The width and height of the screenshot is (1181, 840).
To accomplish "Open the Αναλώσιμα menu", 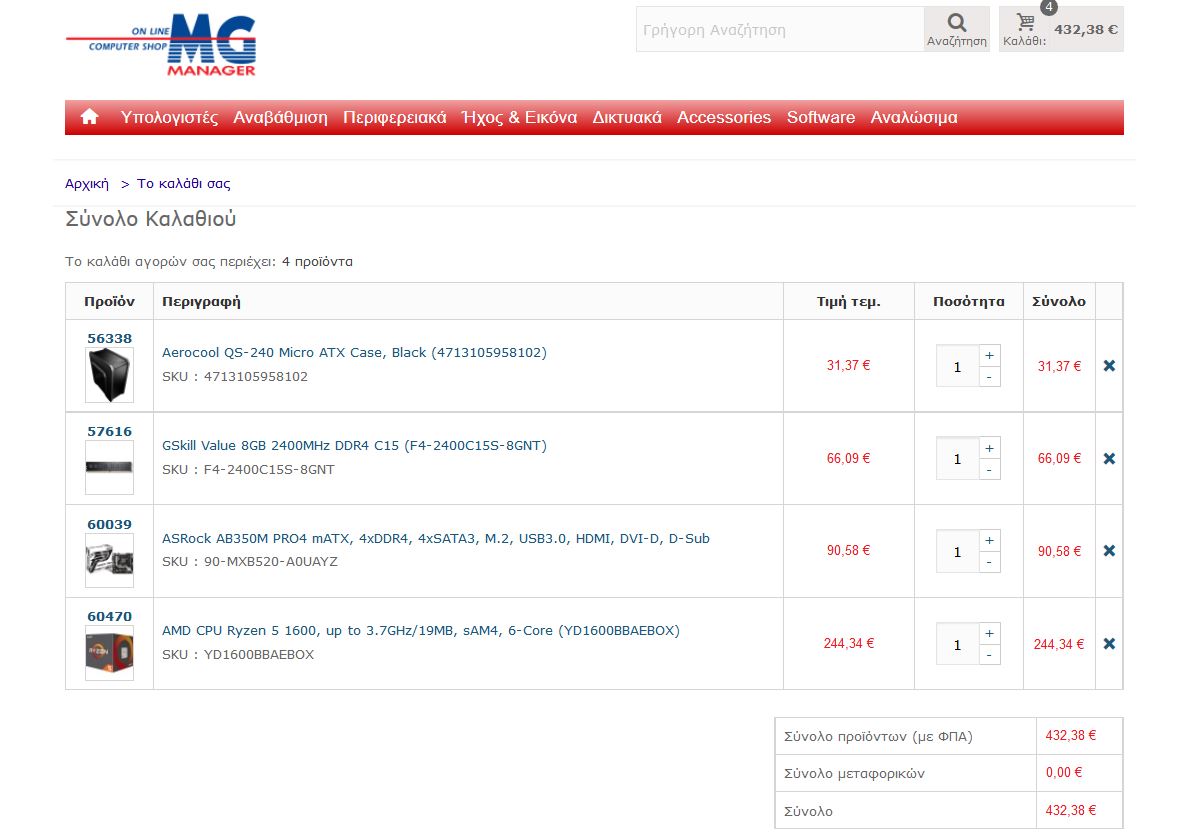I will (914, 118).
